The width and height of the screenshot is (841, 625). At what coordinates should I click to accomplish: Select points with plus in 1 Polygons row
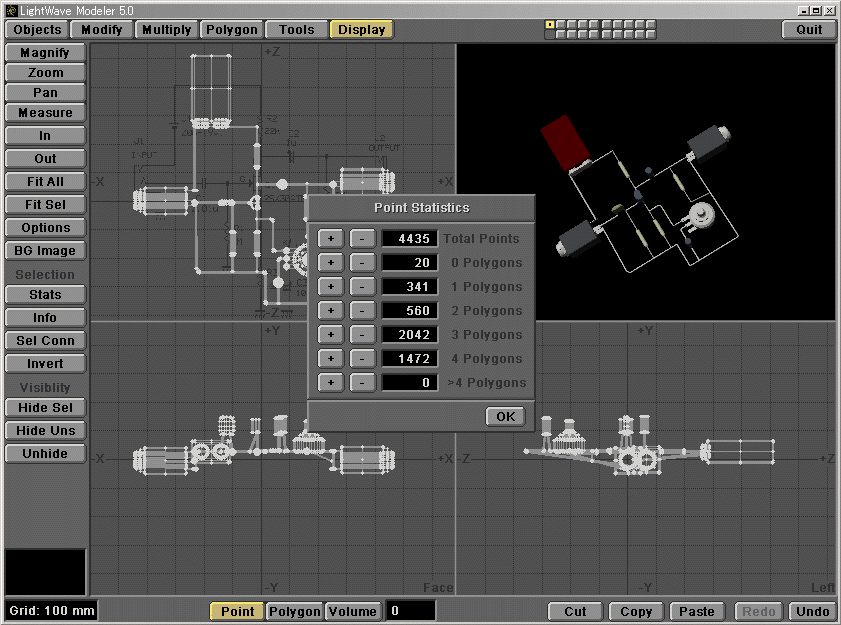[331, 286]
